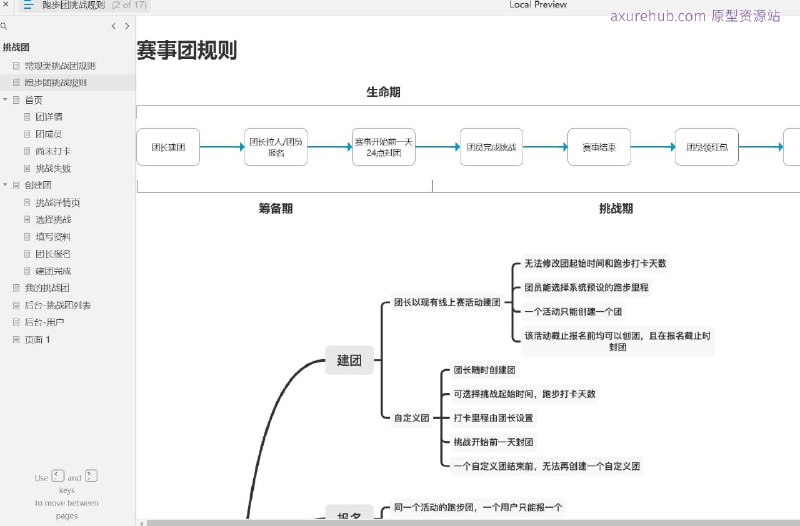Viewport: 800px width, 526px height.
Task: Click the 赛事团规则 page heading
Action: click(x=187, y=50)
